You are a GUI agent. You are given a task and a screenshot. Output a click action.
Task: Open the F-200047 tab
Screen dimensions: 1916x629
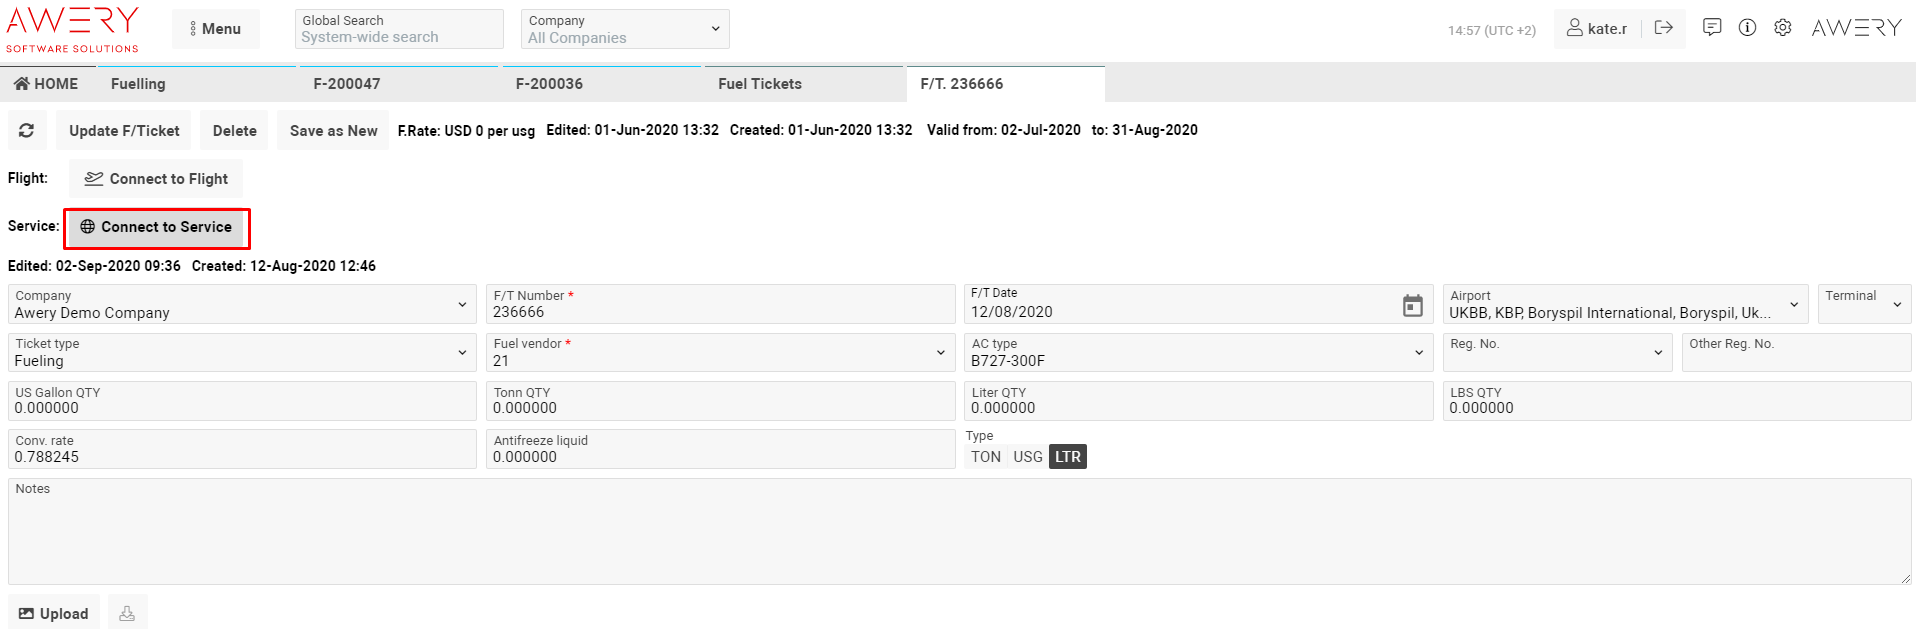pyautogui.click(x=346, y=84)
